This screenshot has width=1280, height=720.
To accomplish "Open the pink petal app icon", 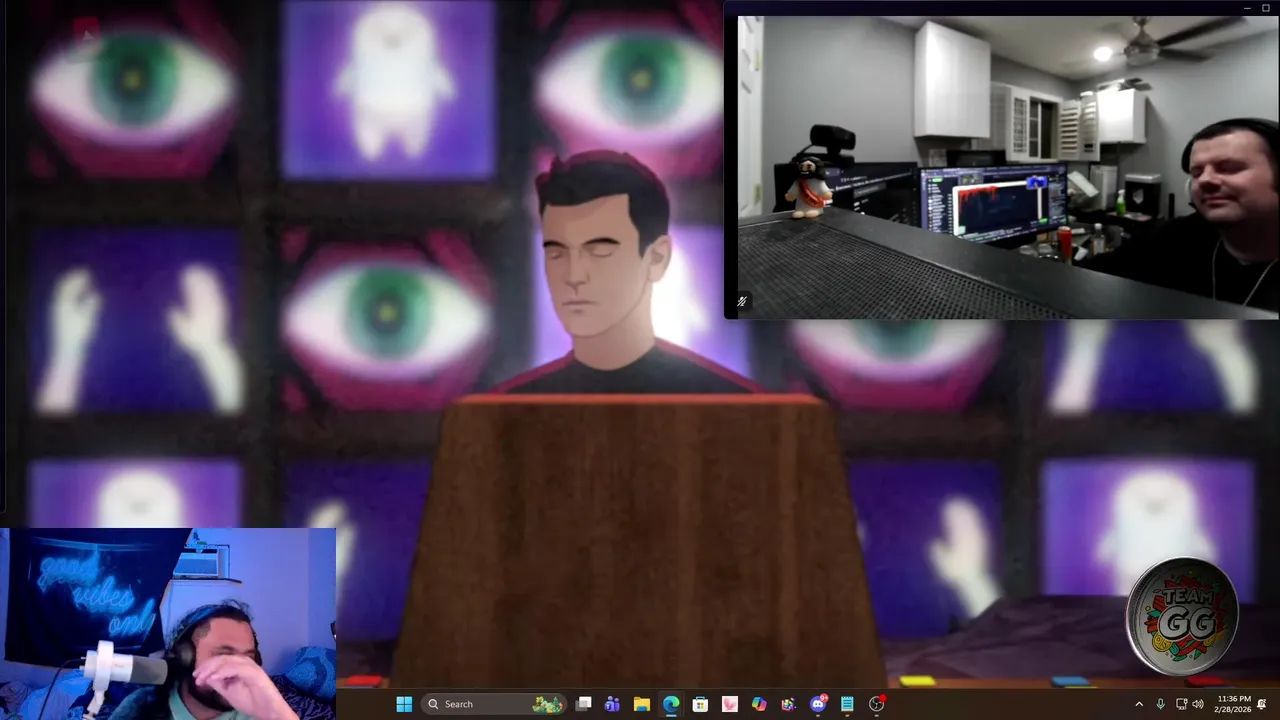I will click(729, 704).
